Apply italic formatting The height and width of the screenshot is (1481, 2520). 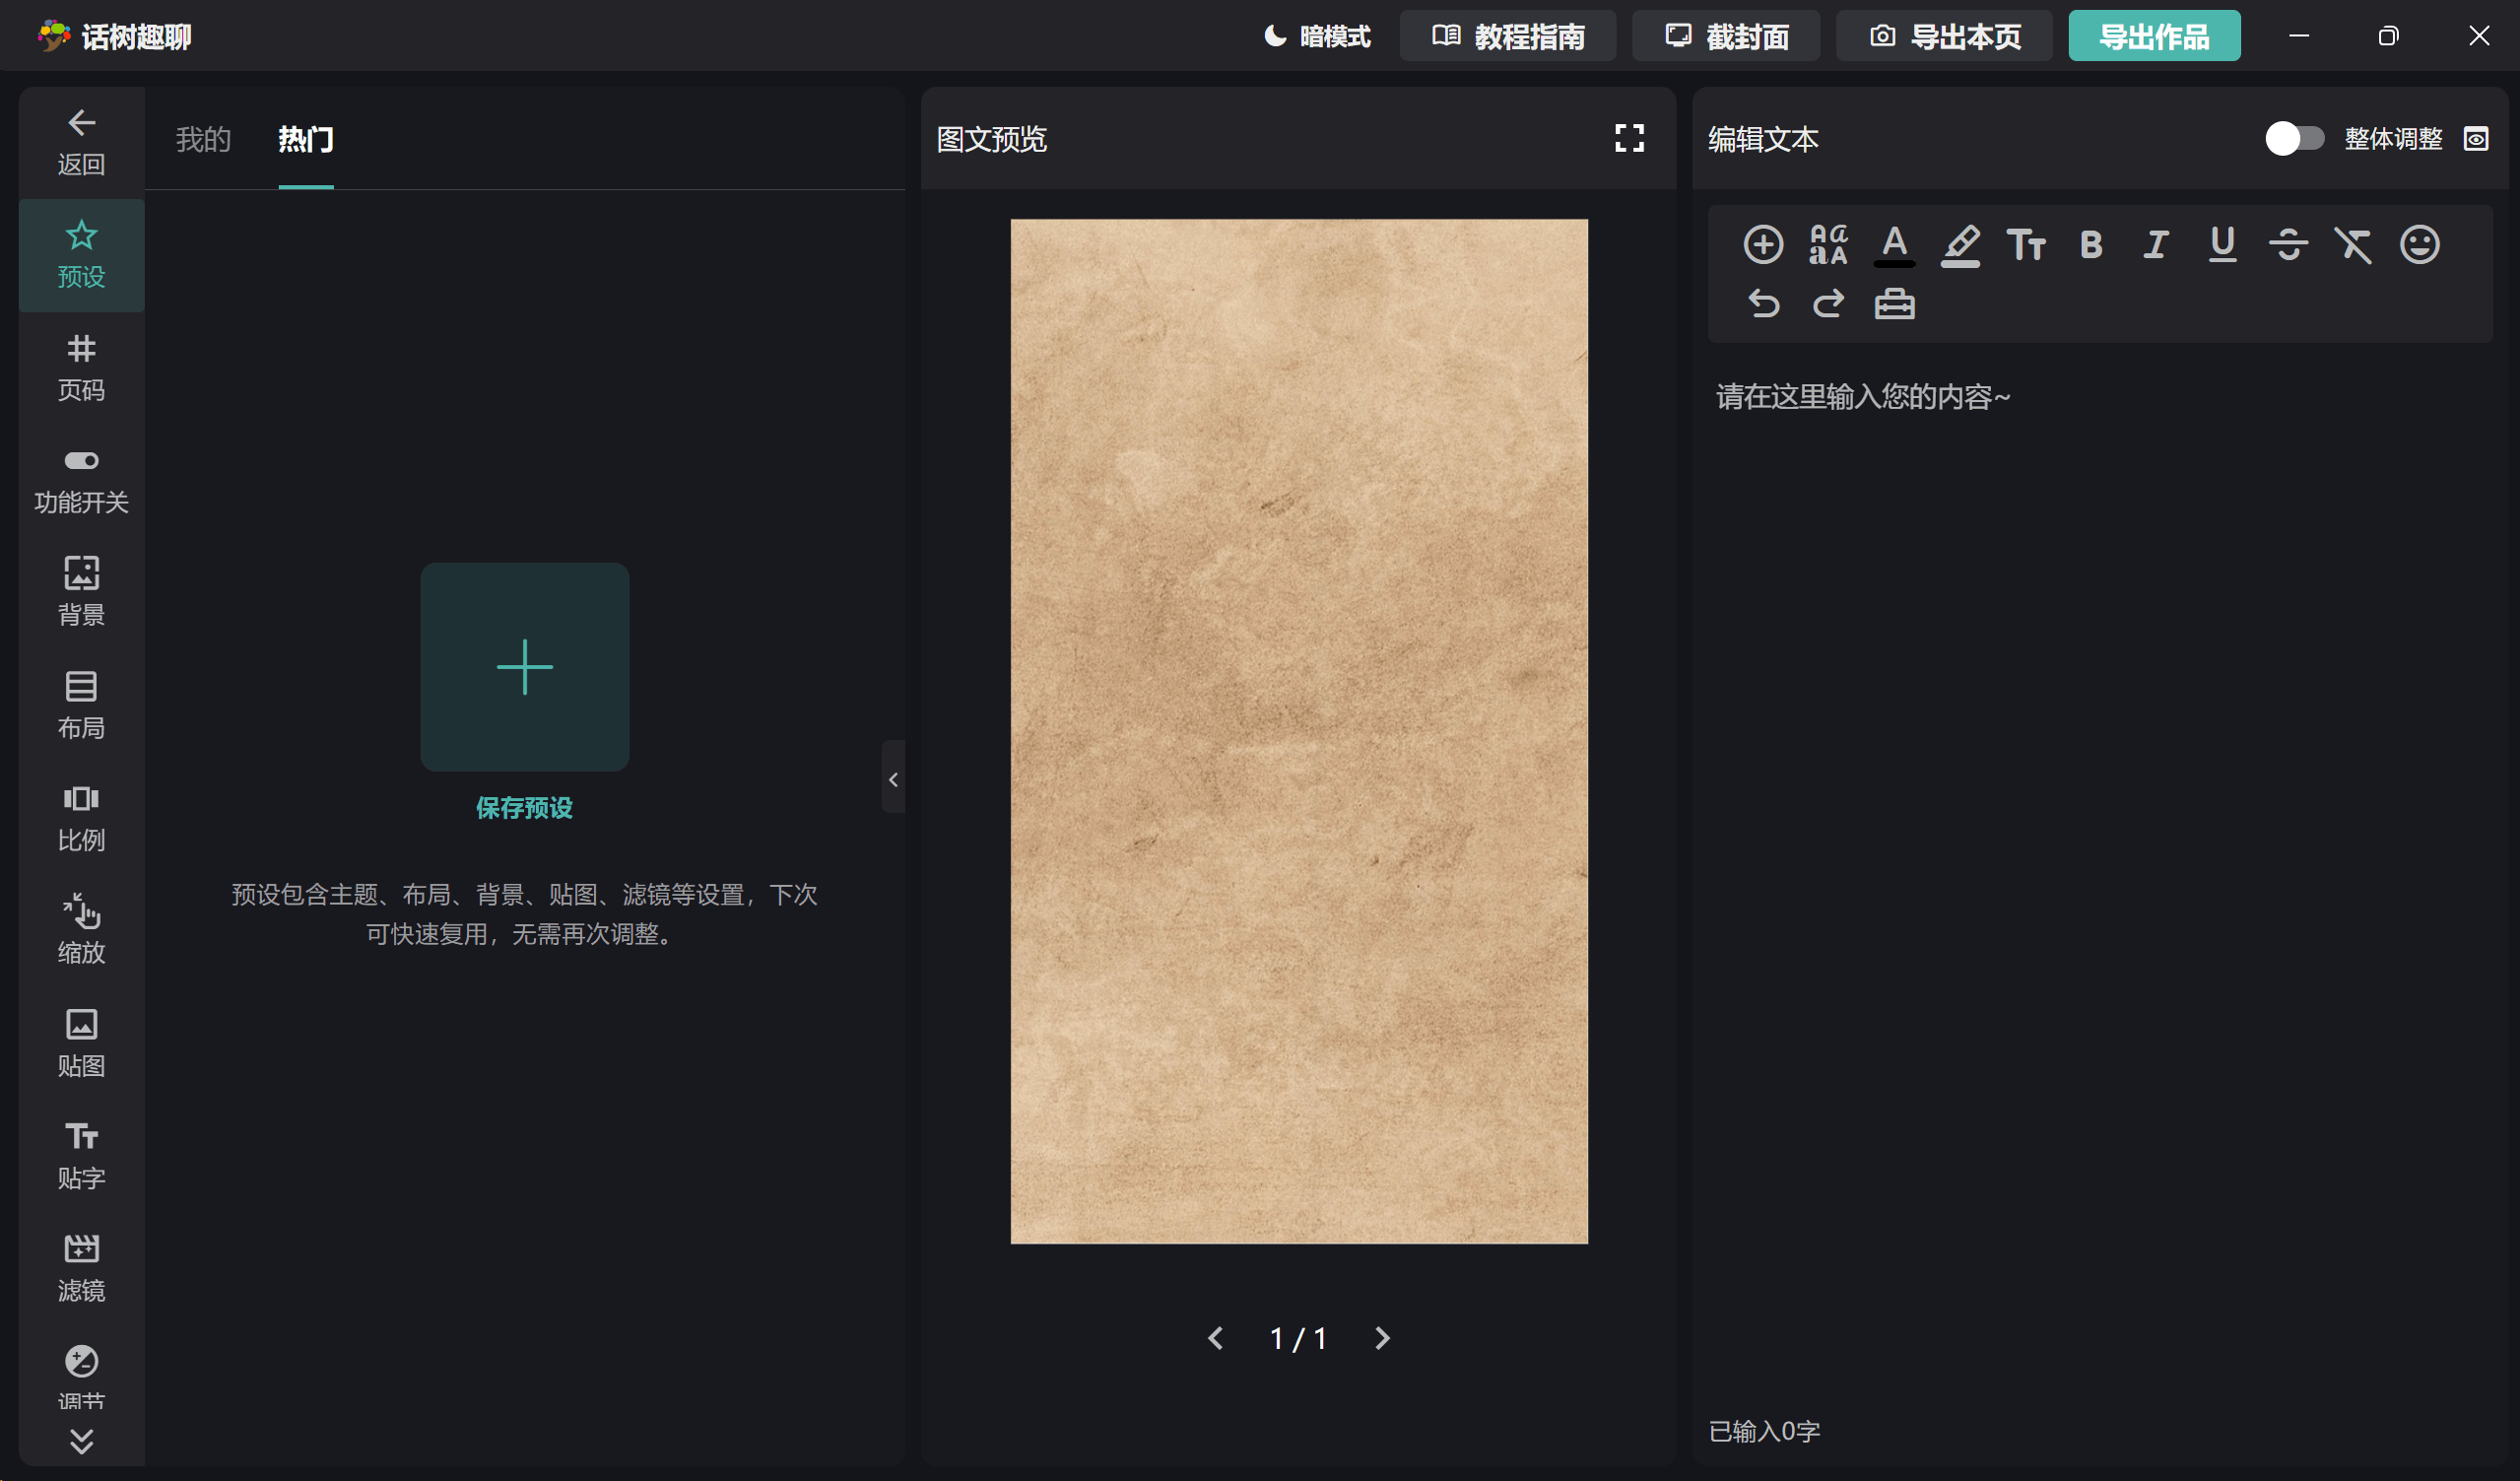pos(2156,244)
